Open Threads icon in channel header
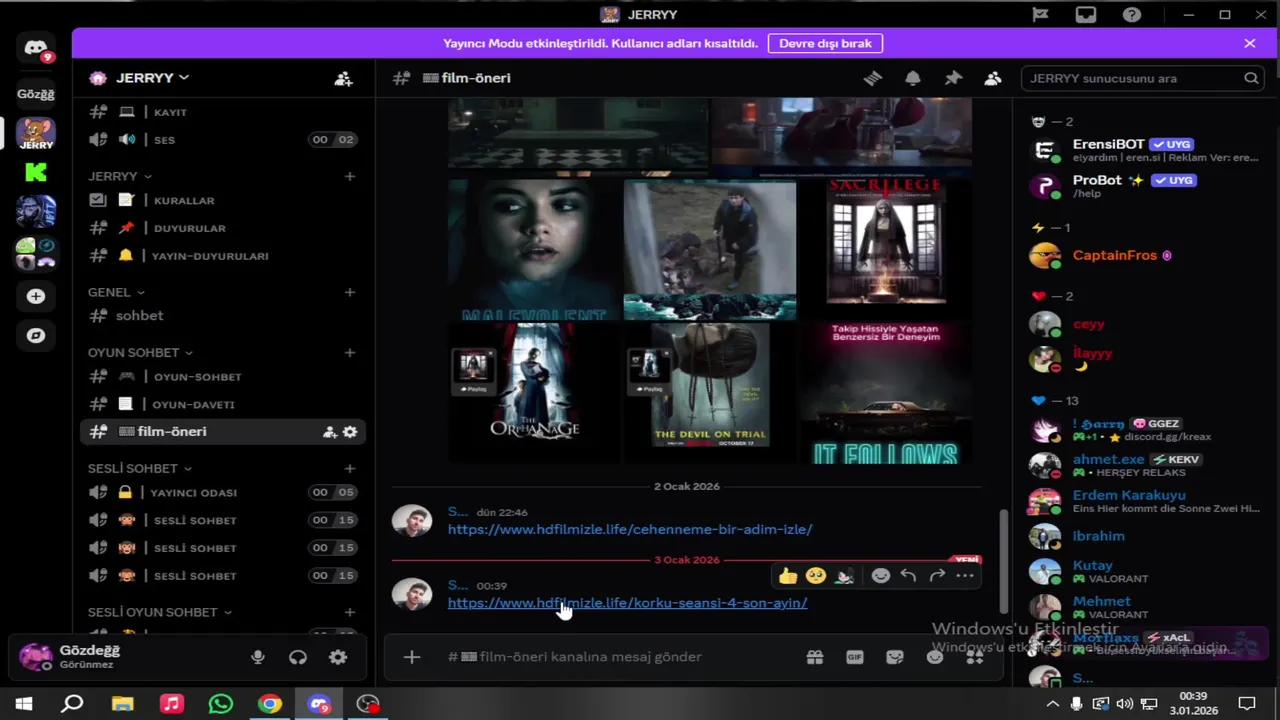This screenshot has width=1280, height=720. point(873,78)
